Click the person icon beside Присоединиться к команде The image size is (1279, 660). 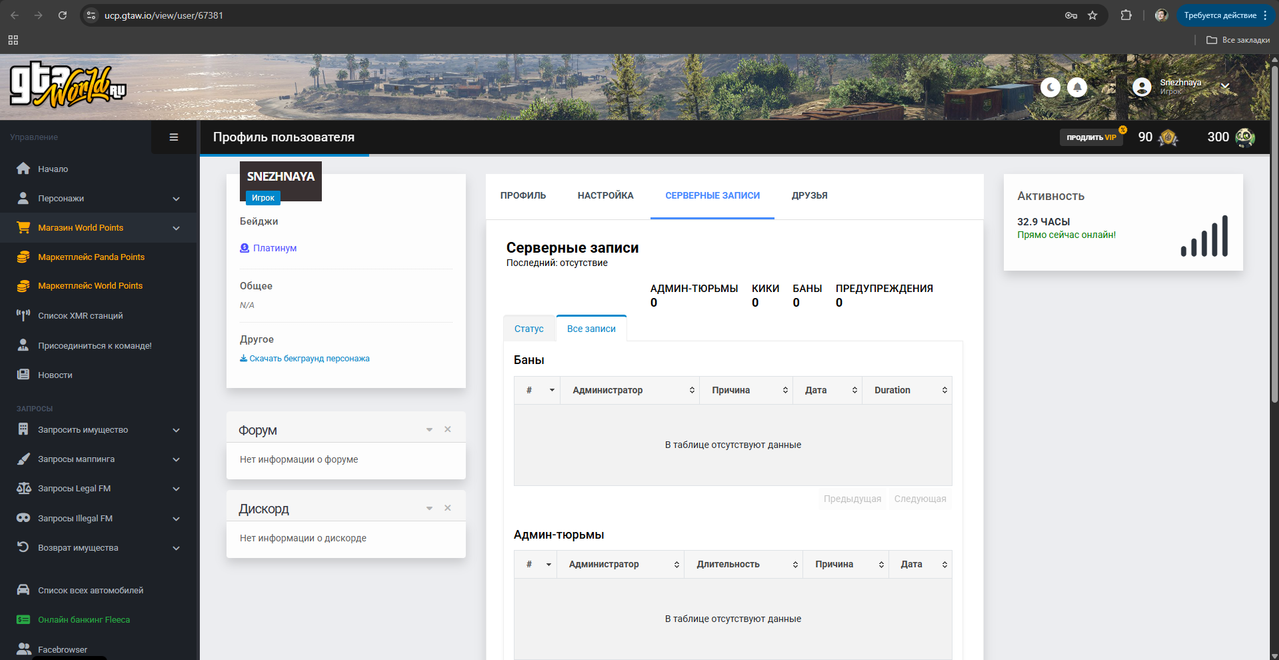point(23,346)
